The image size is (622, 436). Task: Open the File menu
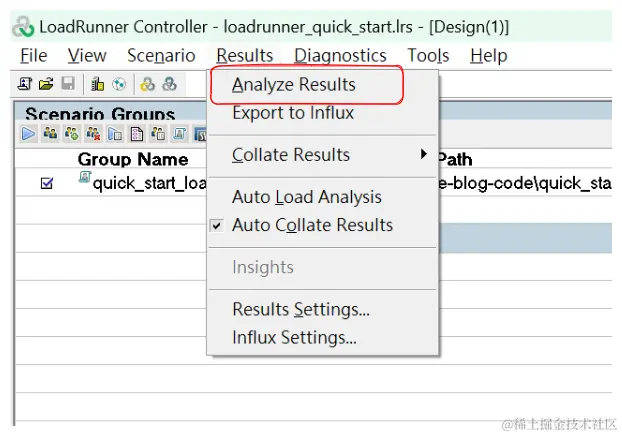pyautogui.click(x=34, y=56)
